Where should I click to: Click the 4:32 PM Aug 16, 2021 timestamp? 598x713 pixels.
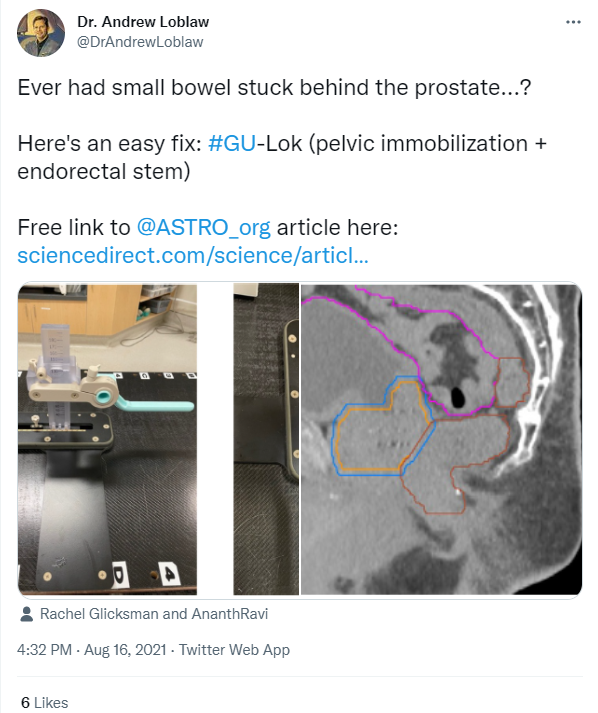pos(92,649)
